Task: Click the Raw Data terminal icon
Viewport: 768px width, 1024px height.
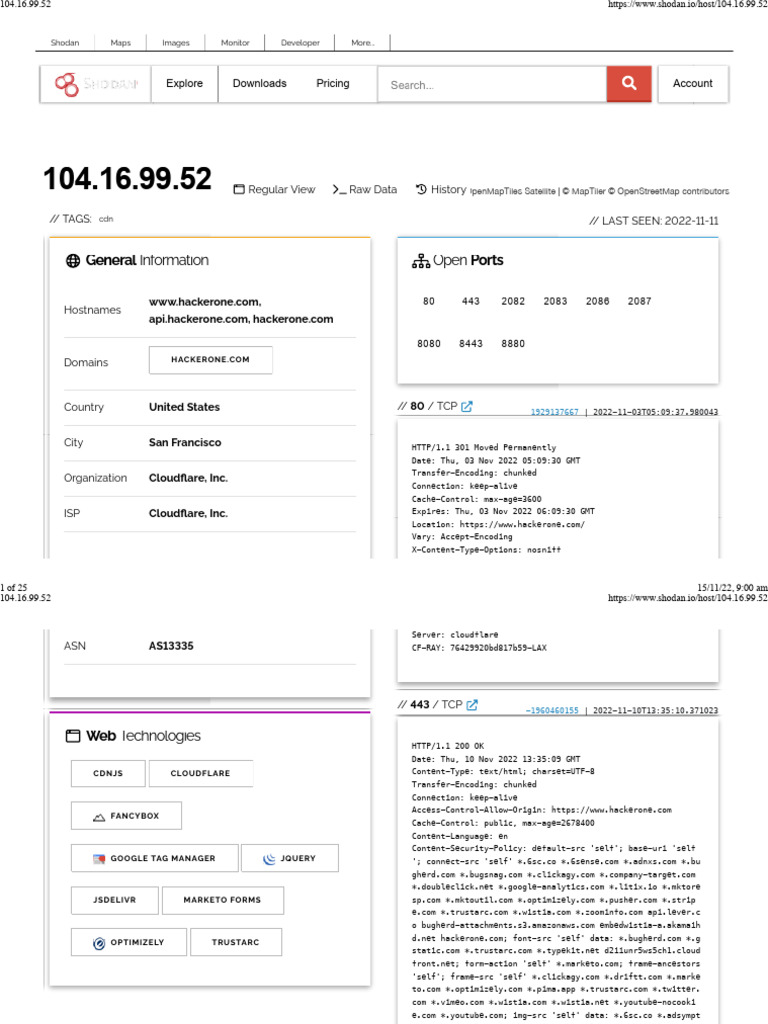Action: pyautogui.click(x=339, y=189)
